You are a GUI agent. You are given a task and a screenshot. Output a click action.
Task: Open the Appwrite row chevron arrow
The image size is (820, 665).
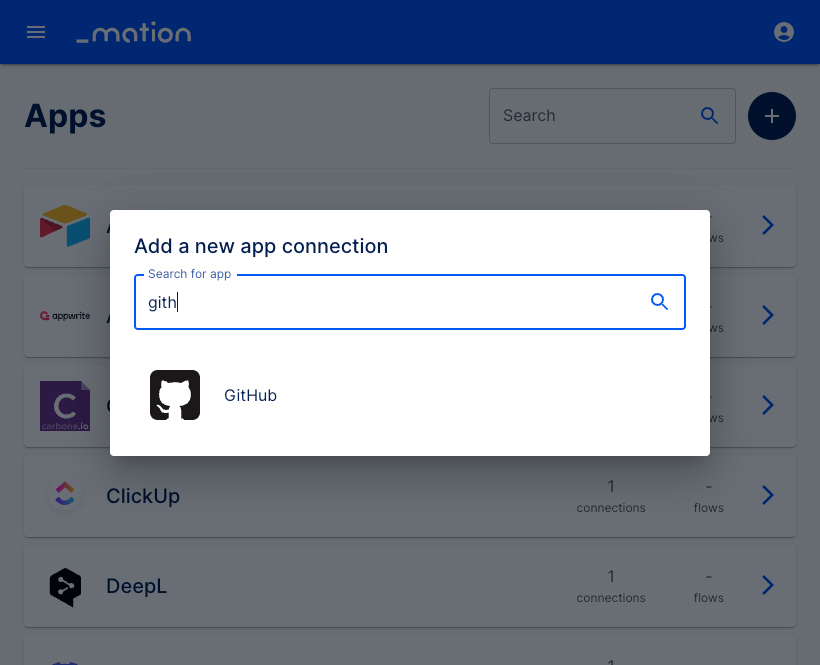click(767, 315)
